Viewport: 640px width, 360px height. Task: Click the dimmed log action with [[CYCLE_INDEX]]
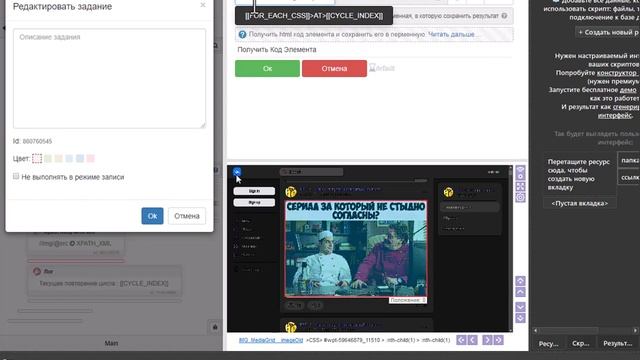click(104, 282)
